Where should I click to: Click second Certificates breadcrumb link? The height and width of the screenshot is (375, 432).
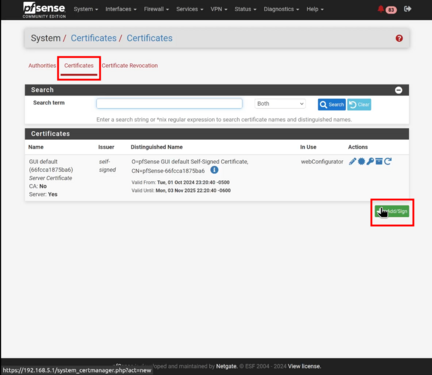pyautogui.click(x=150, y=38)
